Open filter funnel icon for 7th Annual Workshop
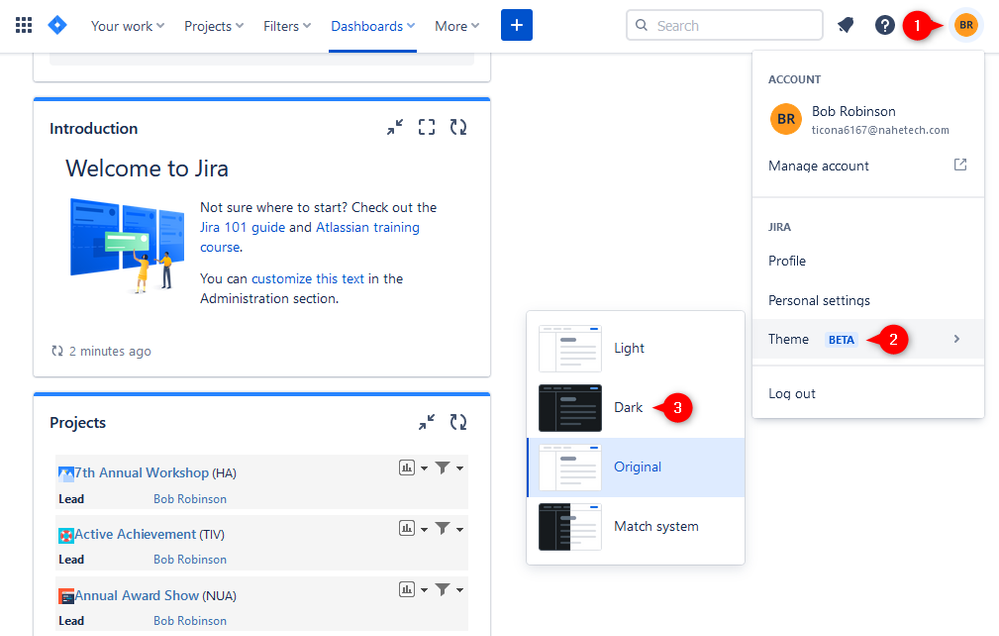 click(443, 468)
